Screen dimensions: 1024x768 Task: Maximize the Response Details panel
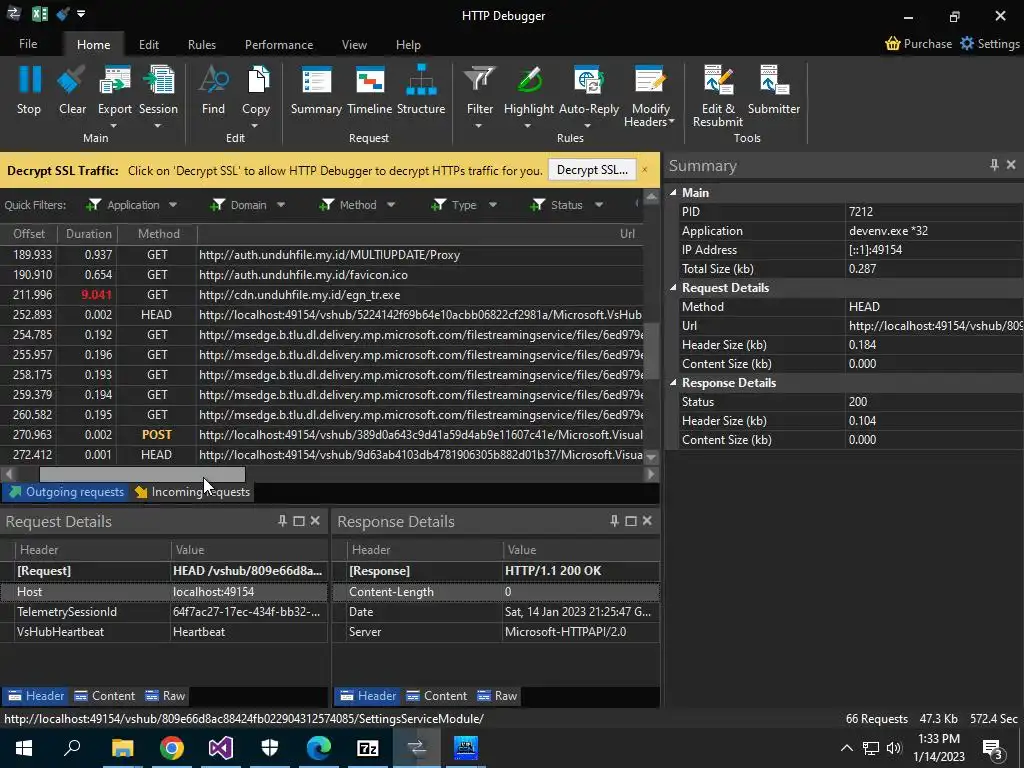(x=631, y=521)
